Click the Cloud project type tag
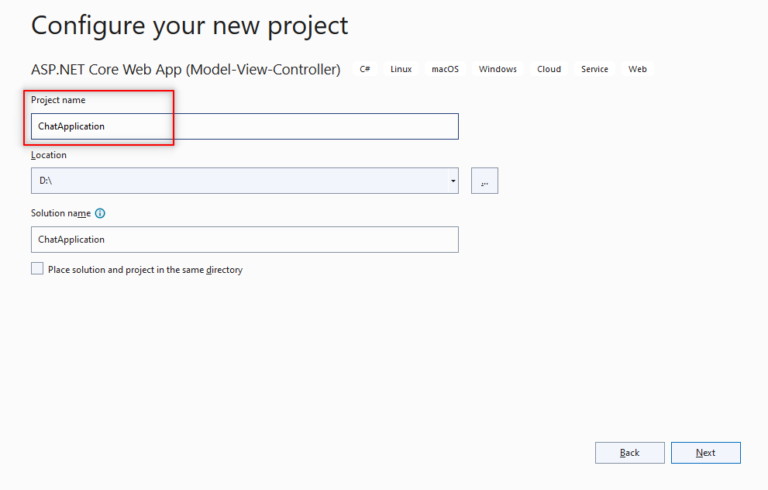The image size is (768, 490). (549, 69)
